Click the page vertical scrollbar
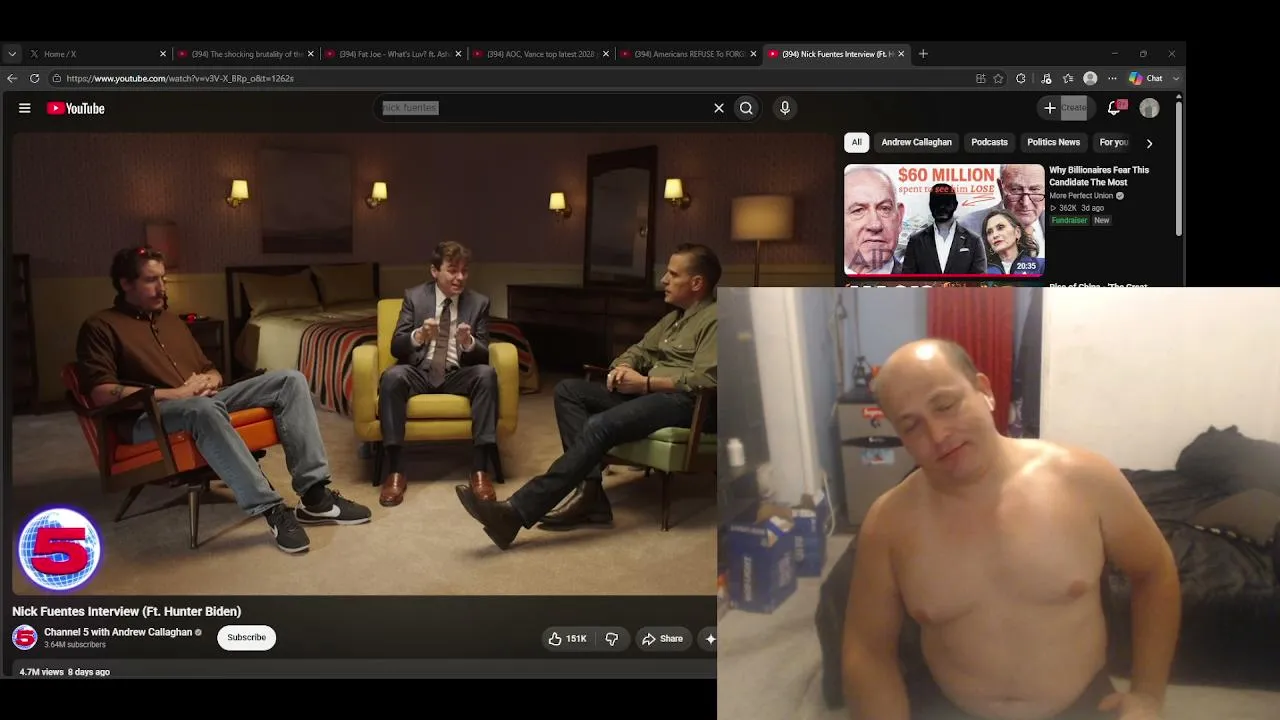Viewport: 1280px width, 720px height. click(1180, 170)
